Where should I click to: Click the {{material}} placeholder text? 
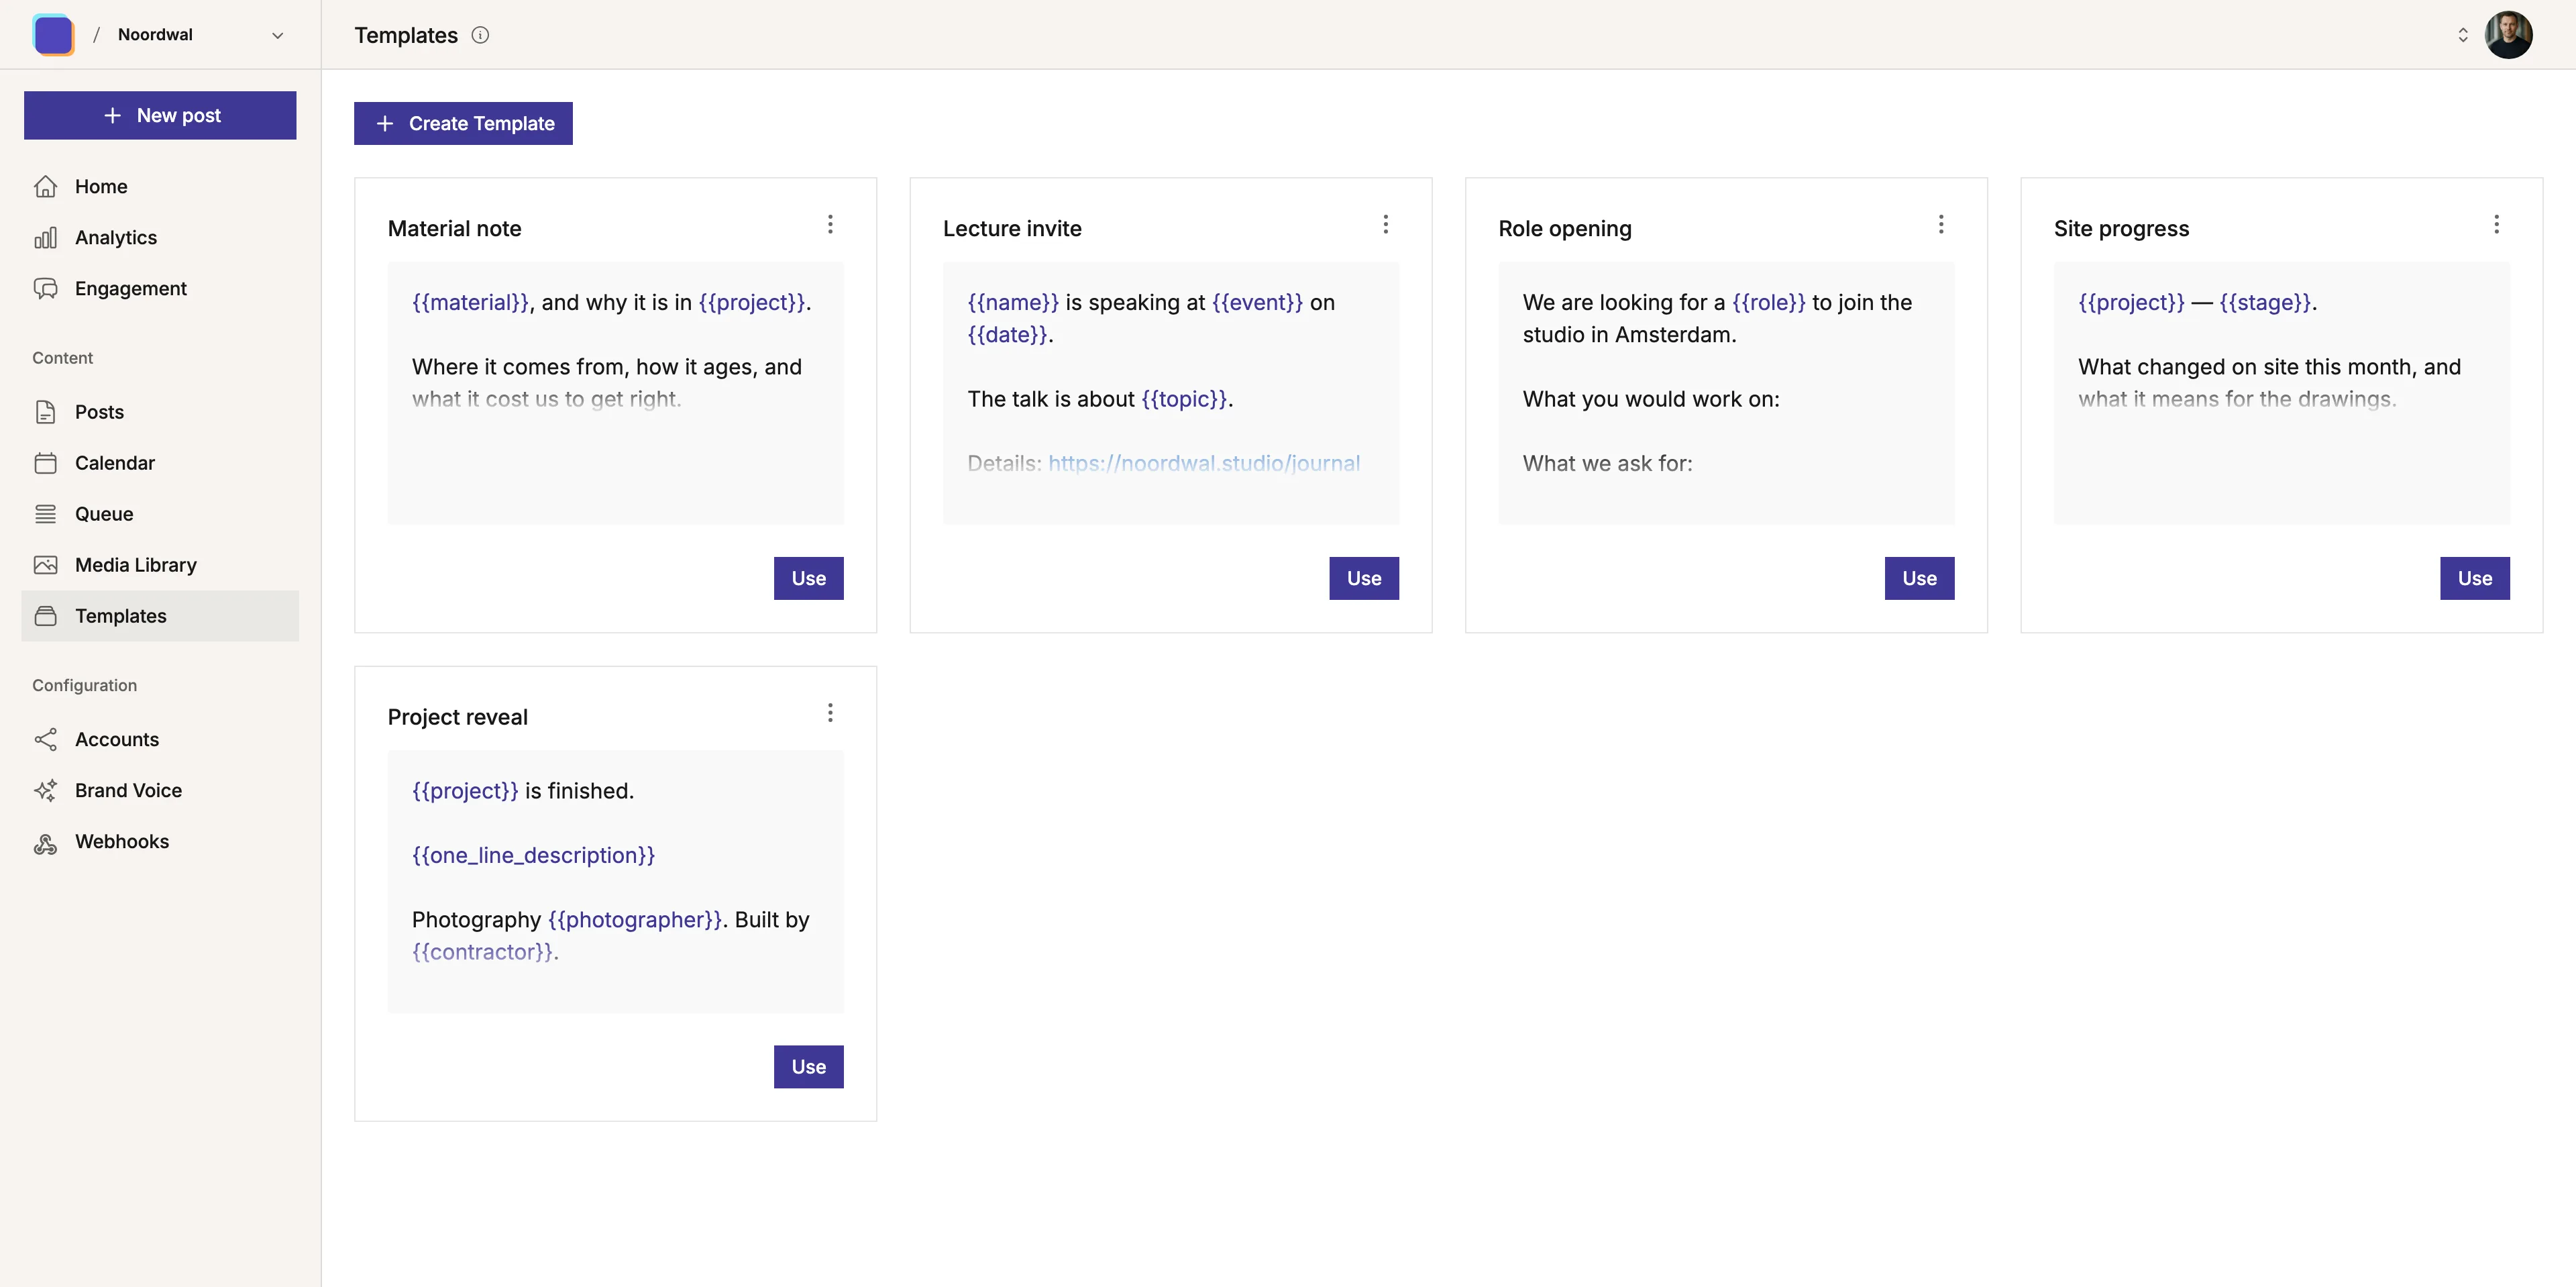471,302
